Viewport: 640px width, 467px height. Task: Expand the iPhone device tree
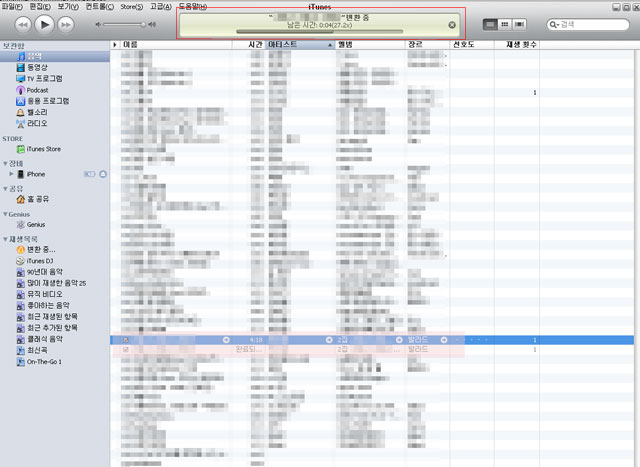click(x=11, y=173)
